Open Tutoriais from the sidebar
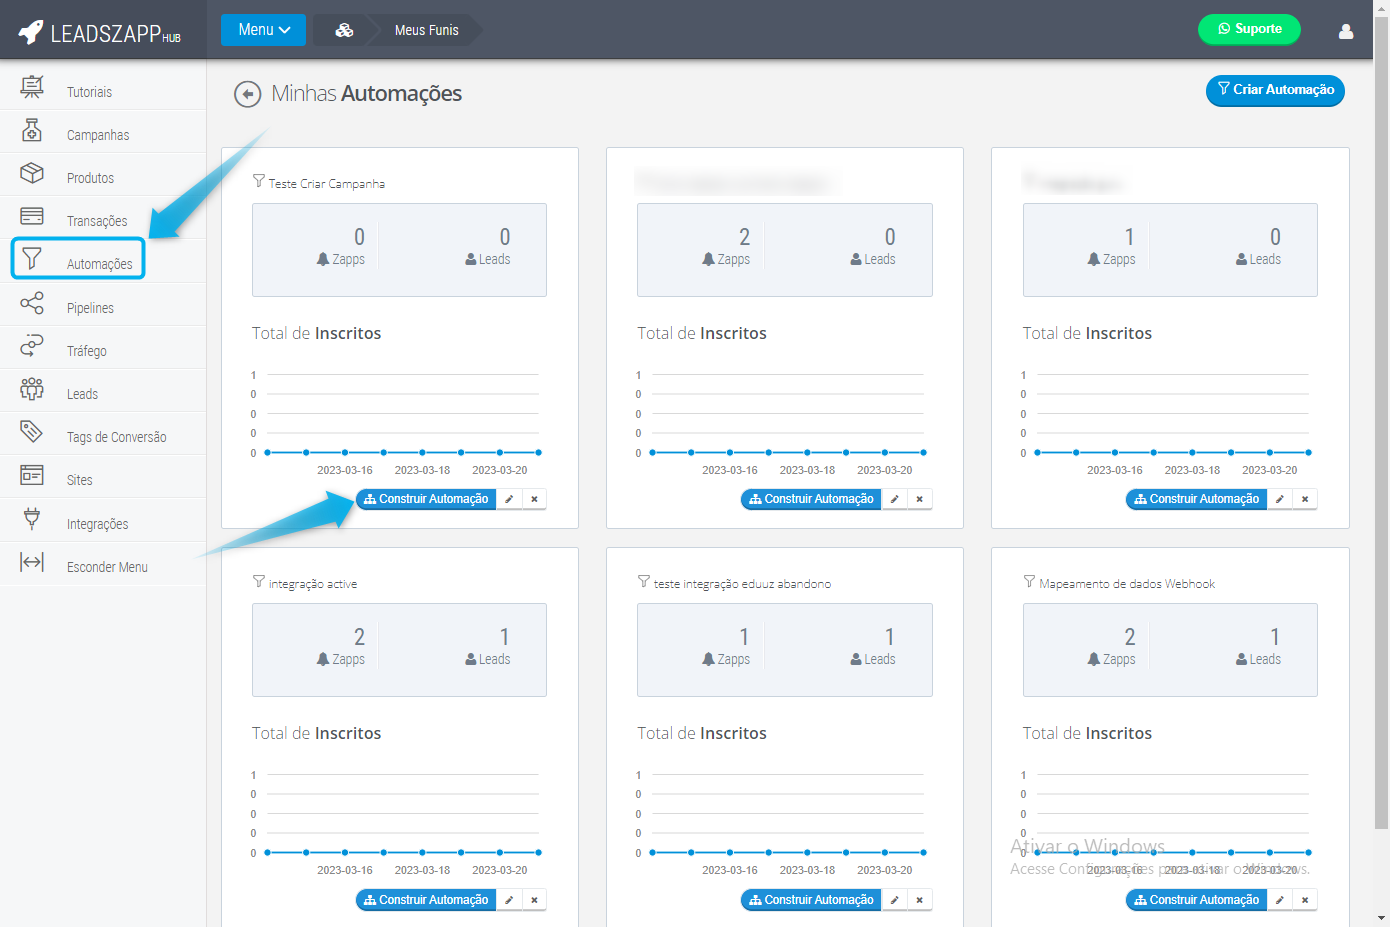Screen dimensions: 1390x927 coord(89,92)
